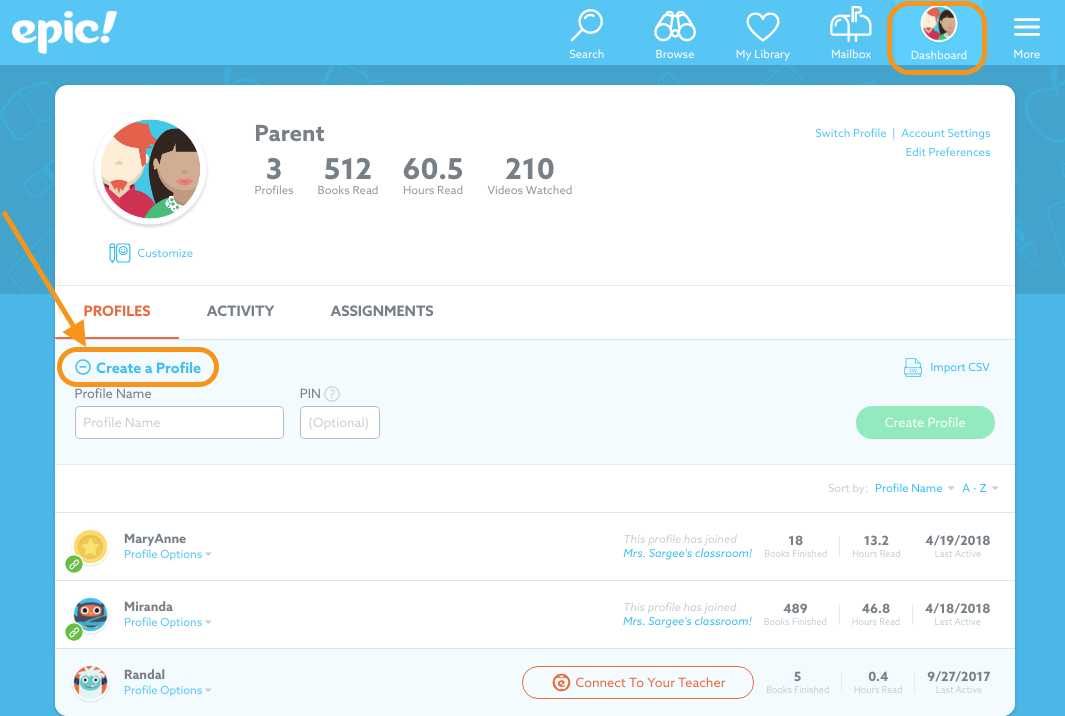This screenshot has width=1065, height=716.
Task: Click Randal's monster avatar
Action: pyautogui.click(x=91, y=683)
